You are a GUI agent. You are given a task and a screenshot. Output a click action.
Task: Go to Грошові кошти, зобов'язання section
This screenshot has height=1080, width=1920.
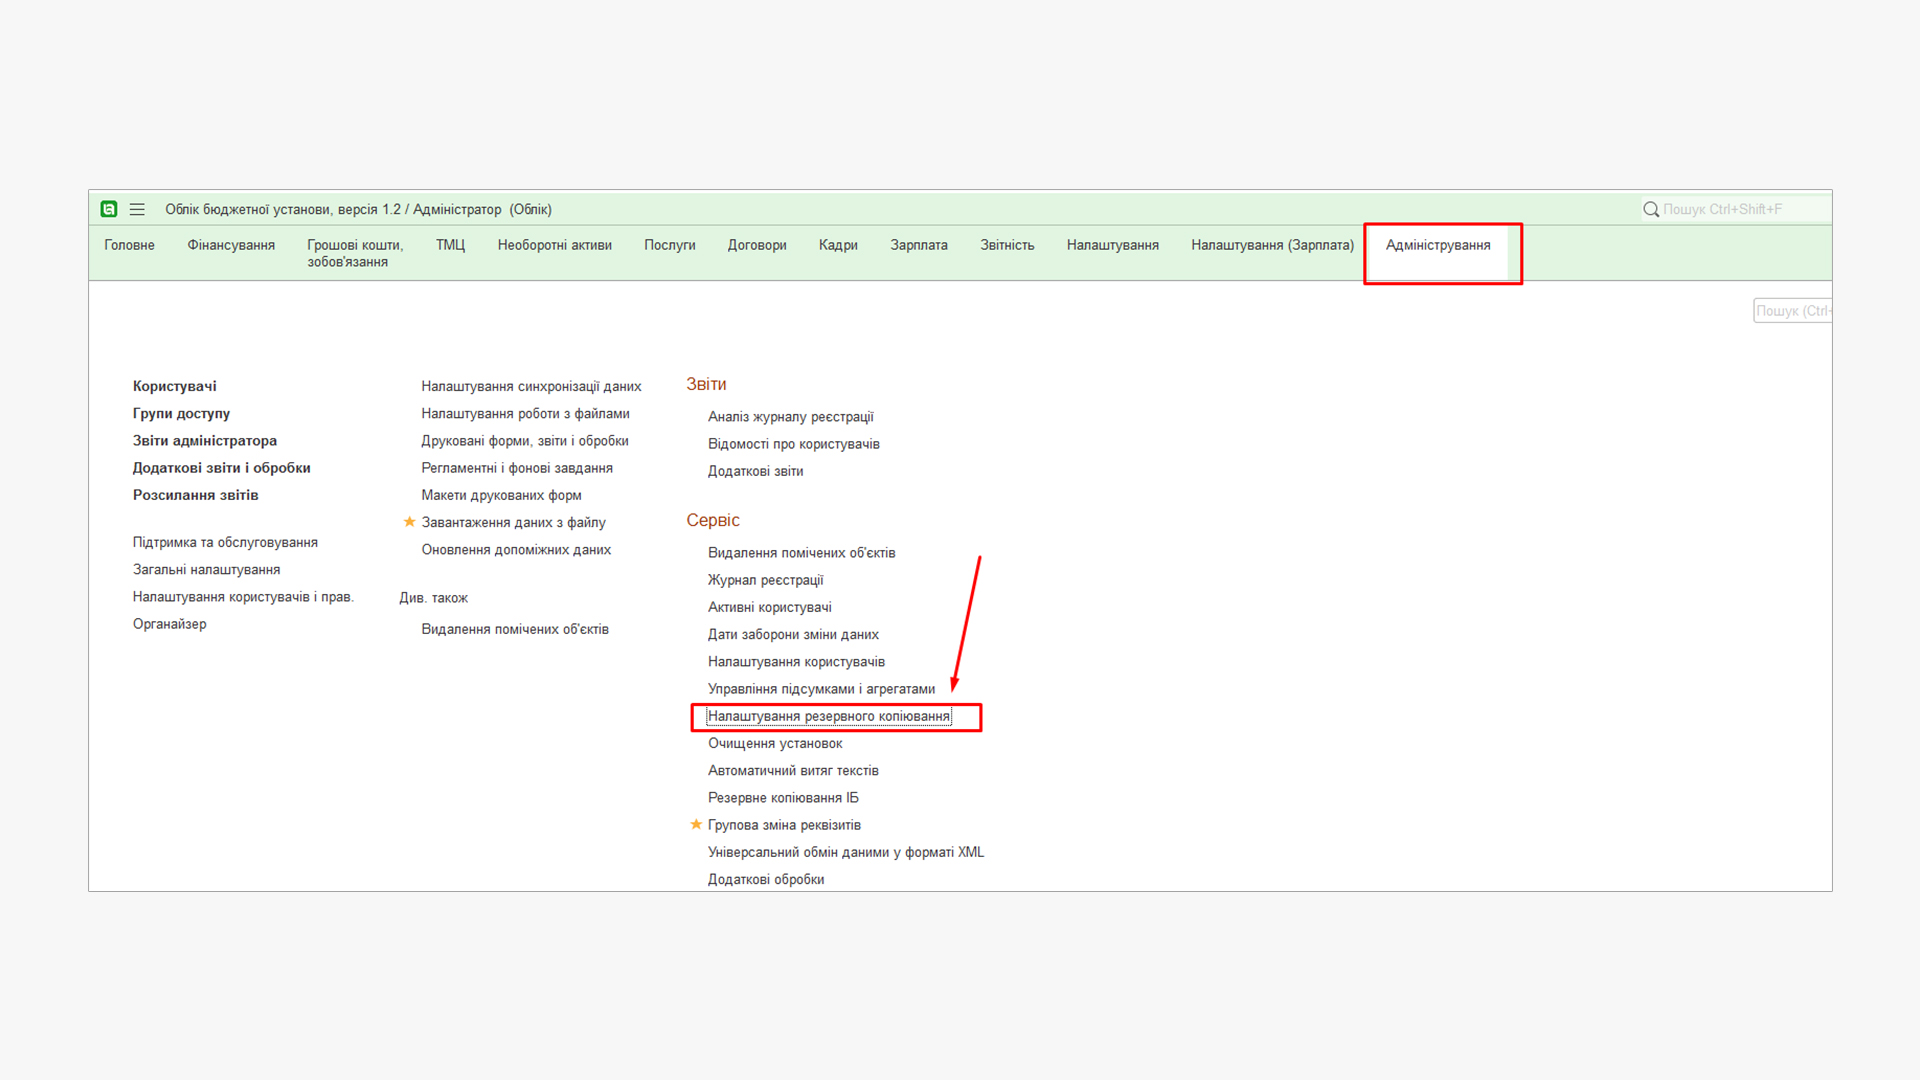tap(354, 253)
